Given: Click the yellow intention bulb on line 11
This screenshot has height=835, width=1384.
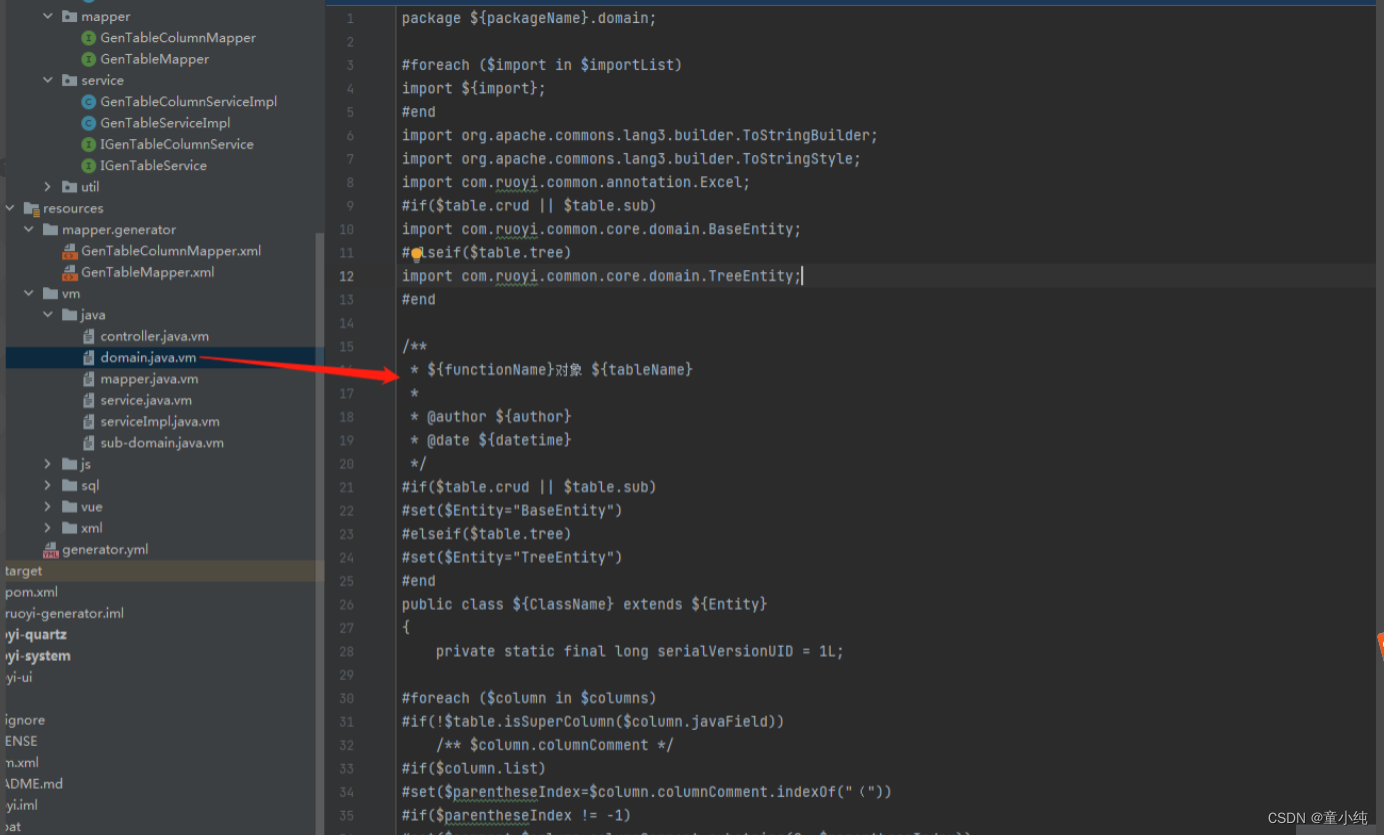Looking at the screenshot, I should point(417,254).
